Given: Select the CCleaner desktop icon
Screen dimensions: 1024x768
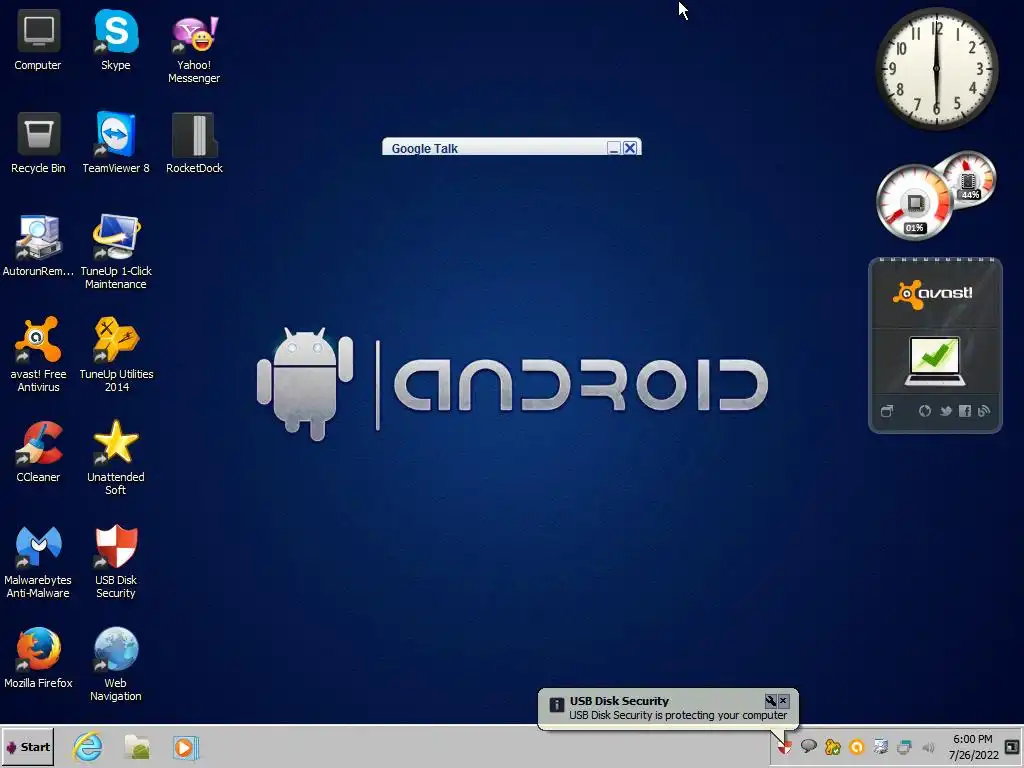Looking at the screenshot, I should [x=38, y=453].
